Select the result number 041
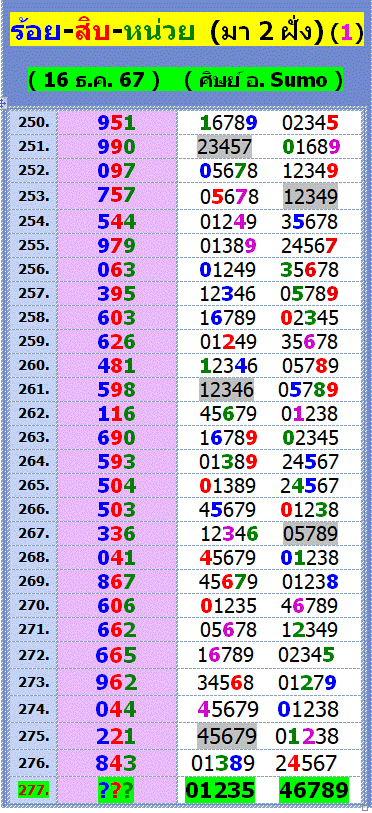The image size is (372, 813). pyautogui.click(x=117, y=558)
